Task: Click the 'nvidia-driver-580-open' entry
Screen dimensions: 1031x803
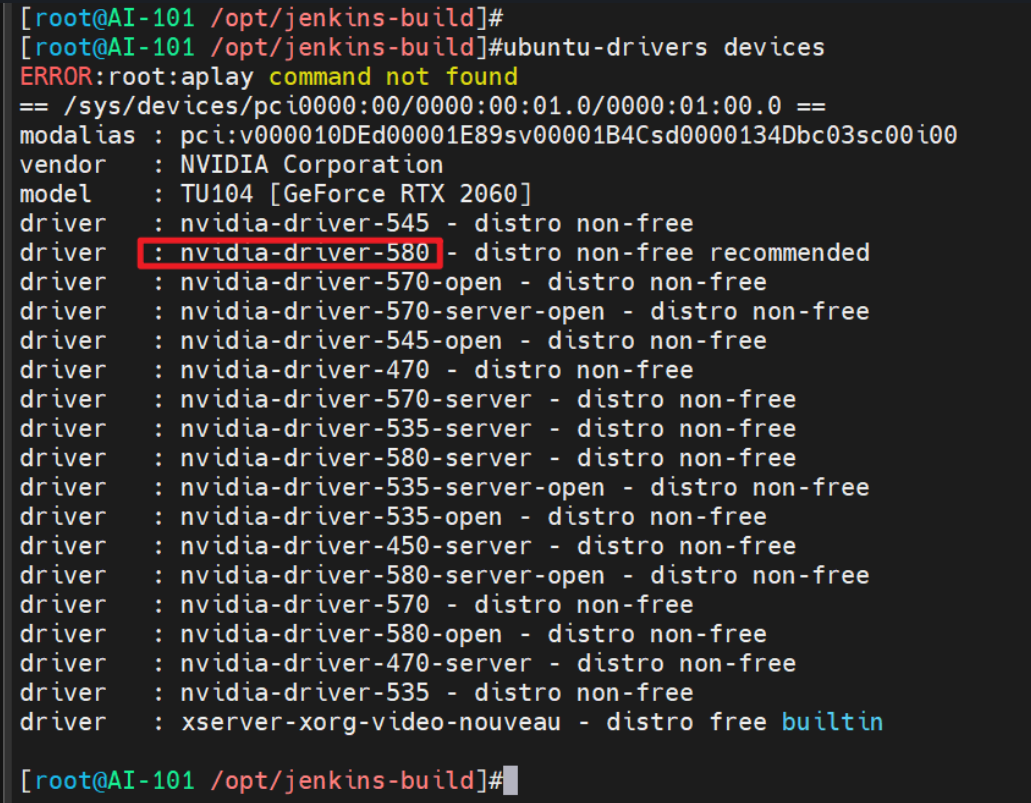Action: pos(341,634)
